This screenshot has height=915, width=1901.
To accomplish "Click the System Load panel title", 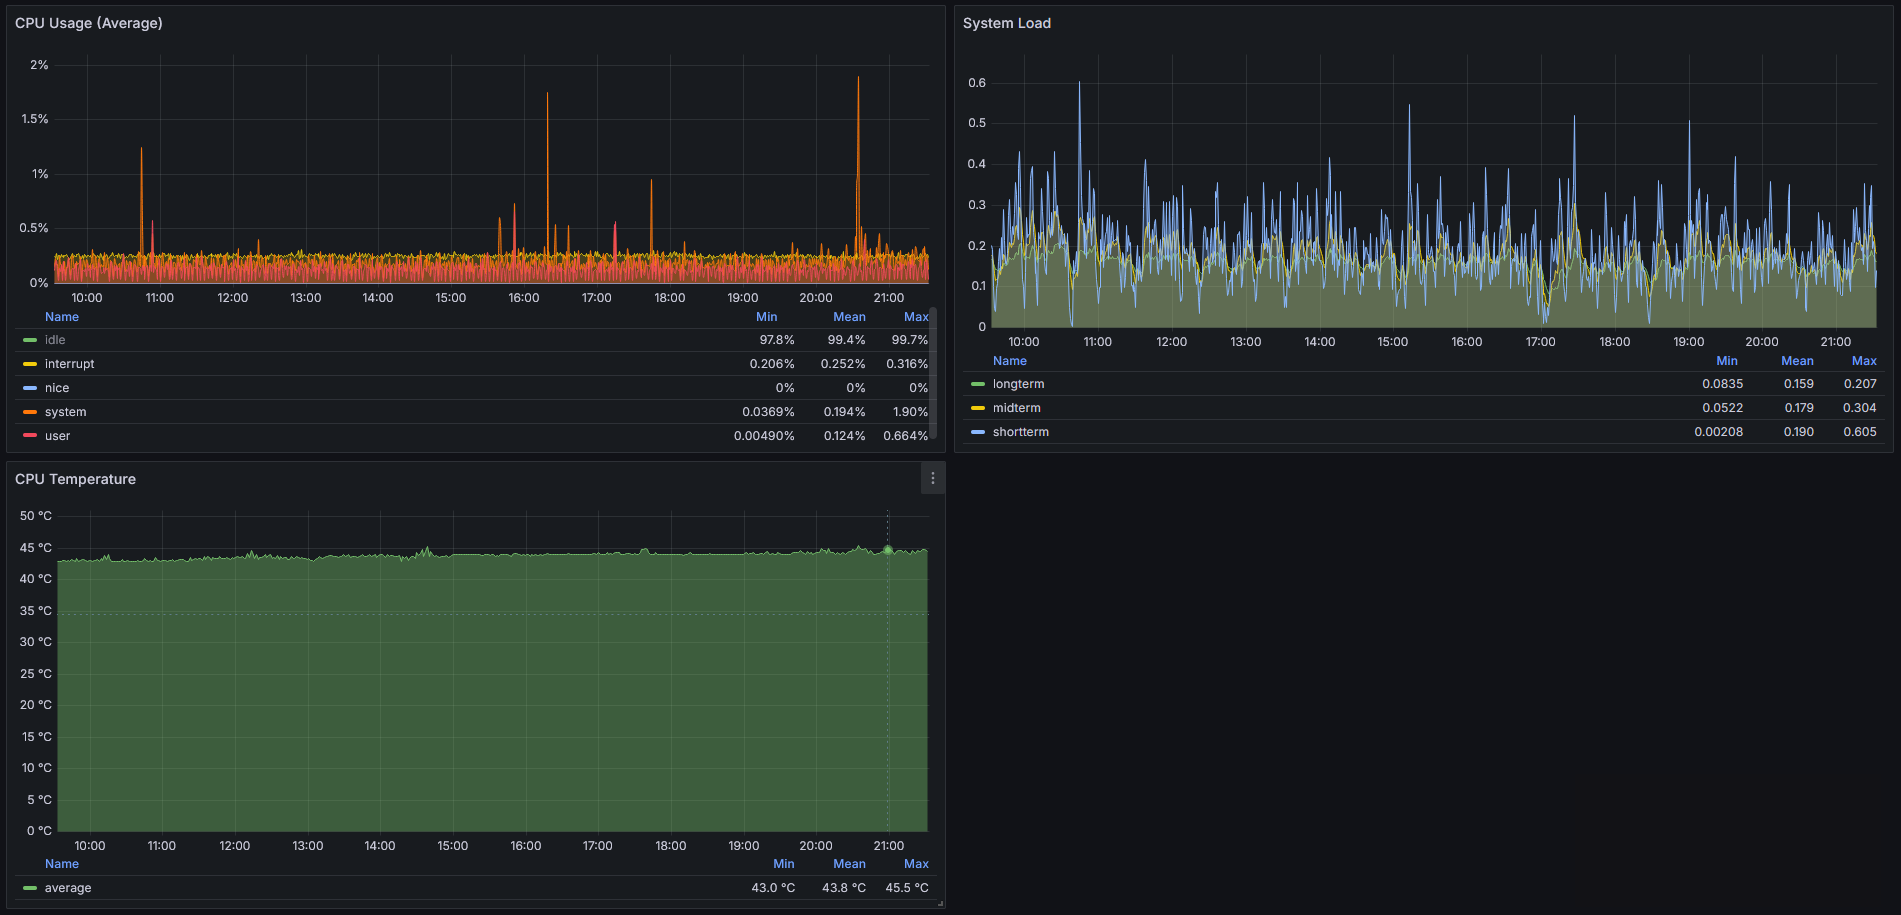I will (x=1007, y=23).
